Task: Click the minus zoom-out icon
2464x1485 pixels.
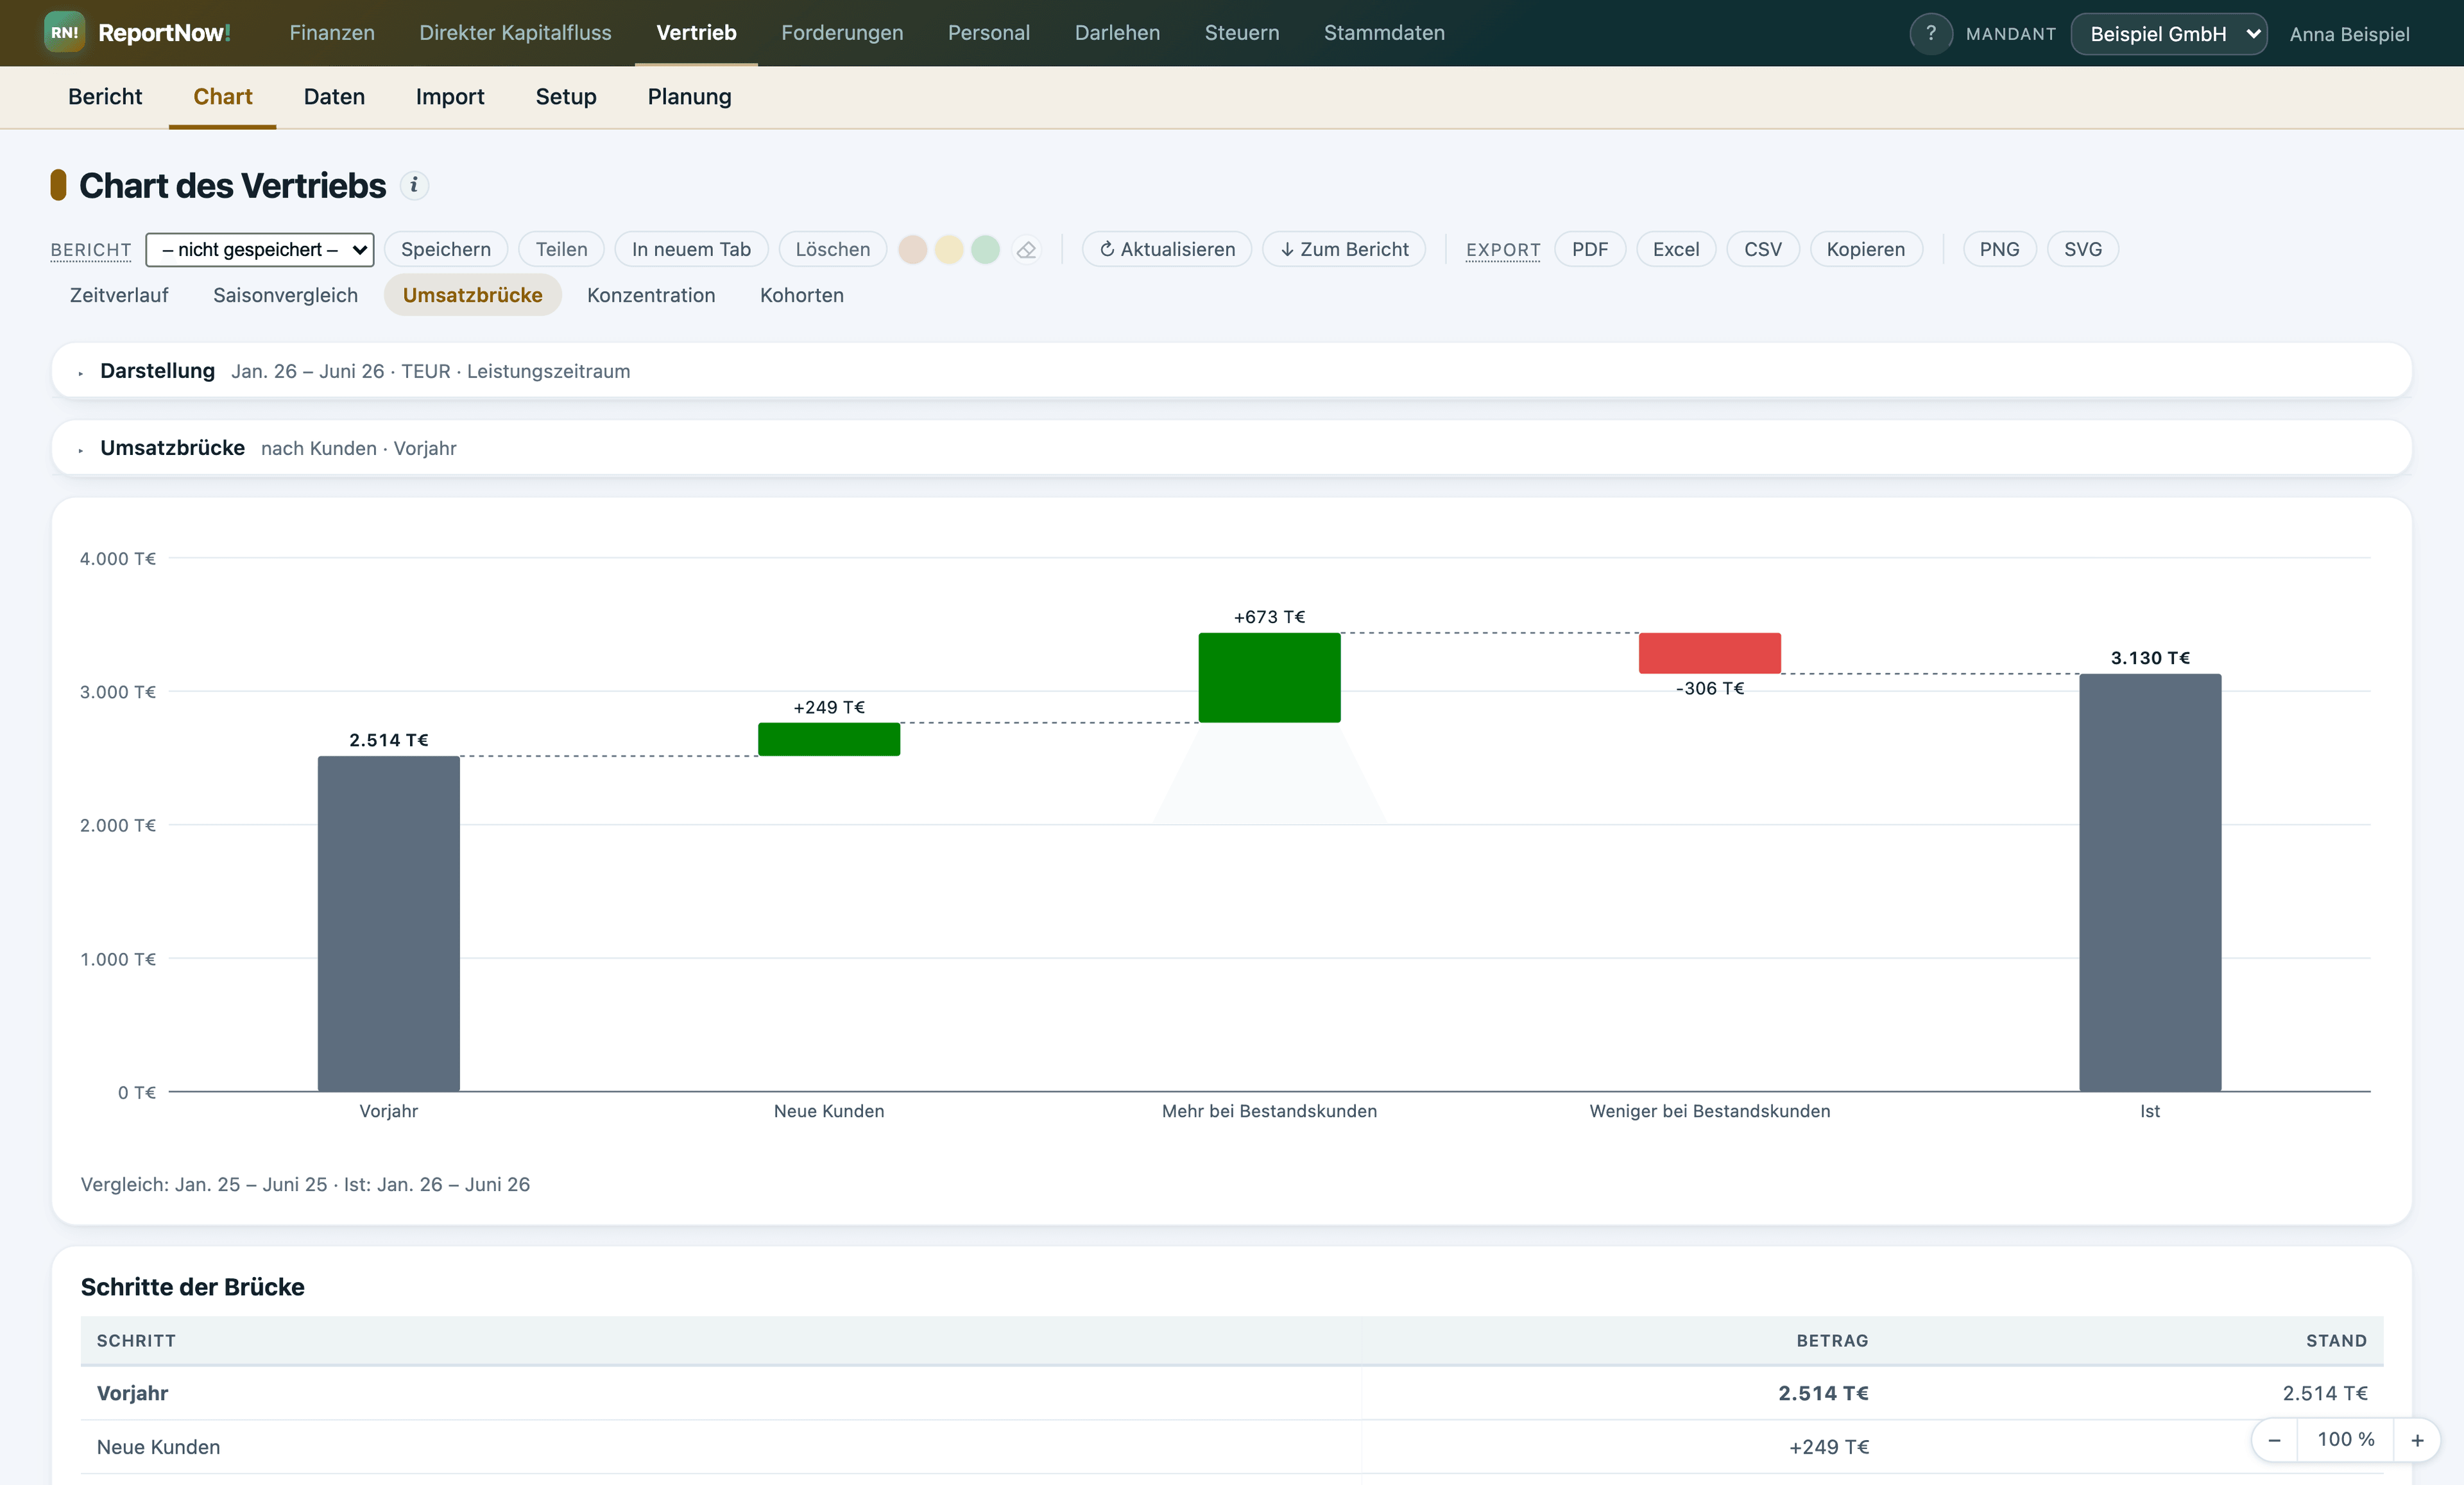Action: (2274, 1440)
